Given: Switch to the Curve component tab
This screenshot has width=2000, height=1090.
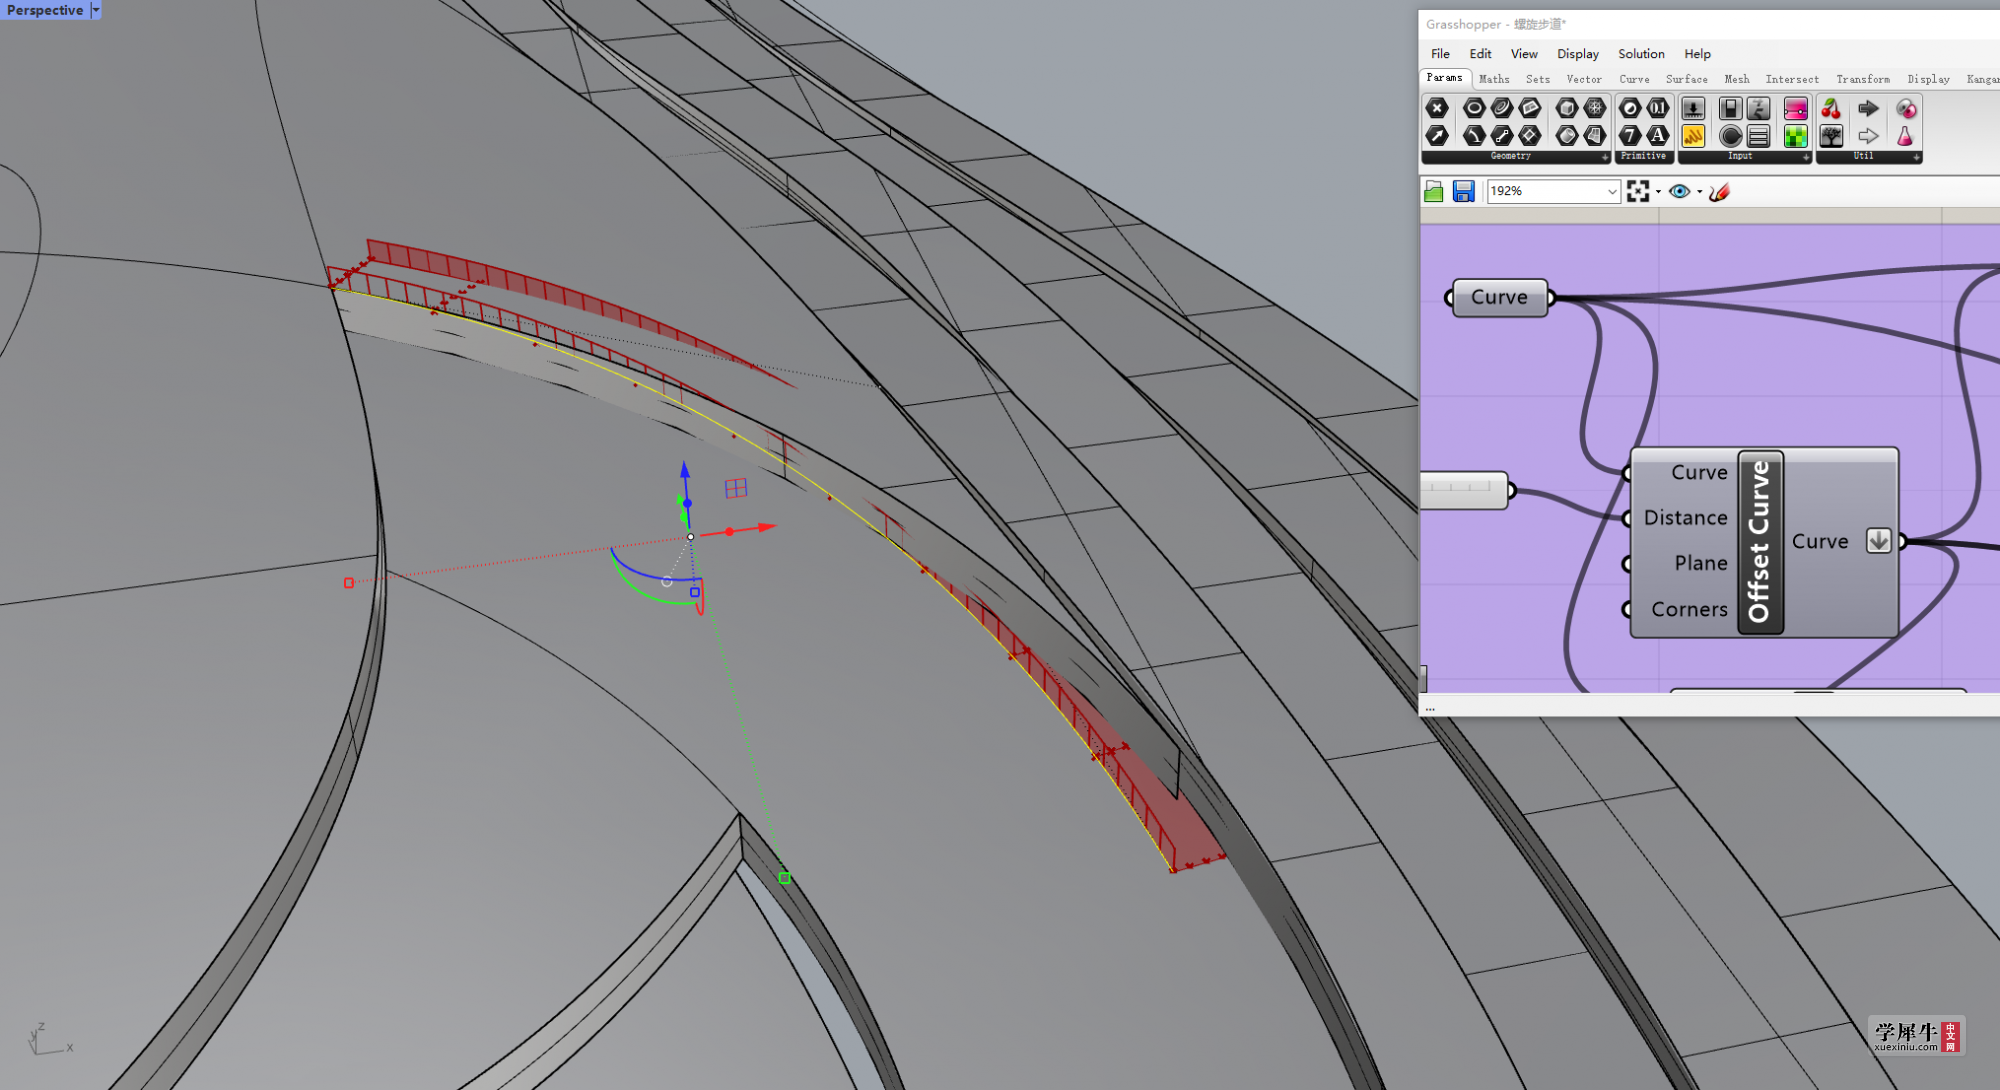Looking at the screenshot, I should click(x=1635, y=79).
